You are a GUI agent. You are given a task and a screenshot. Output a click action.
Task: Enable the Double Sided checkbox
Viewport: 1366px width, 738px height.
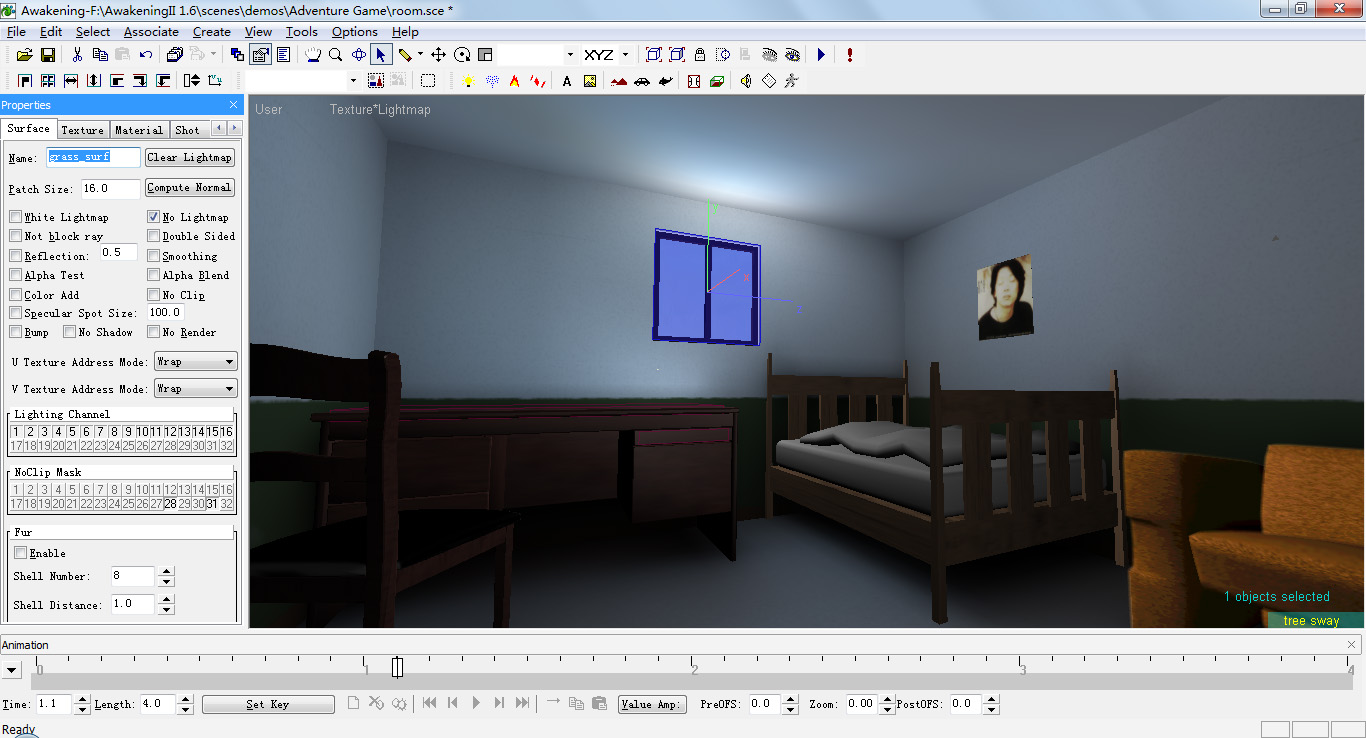point(153,236)
